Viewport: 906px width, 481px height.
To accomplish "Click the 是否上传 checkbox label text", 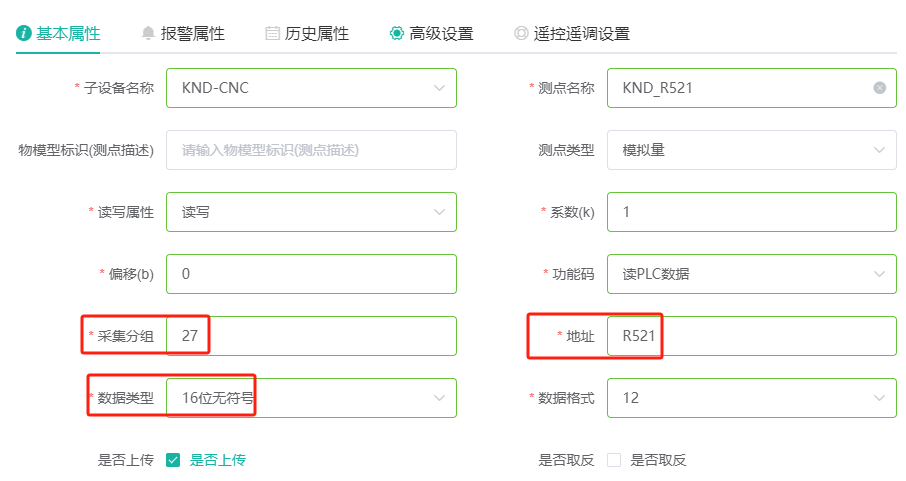I will (218, 460).
